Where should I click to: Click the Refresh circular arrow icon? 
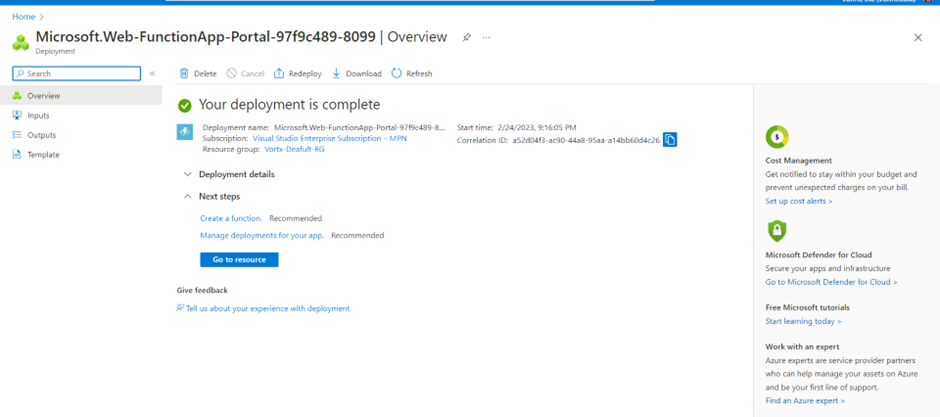396,73
